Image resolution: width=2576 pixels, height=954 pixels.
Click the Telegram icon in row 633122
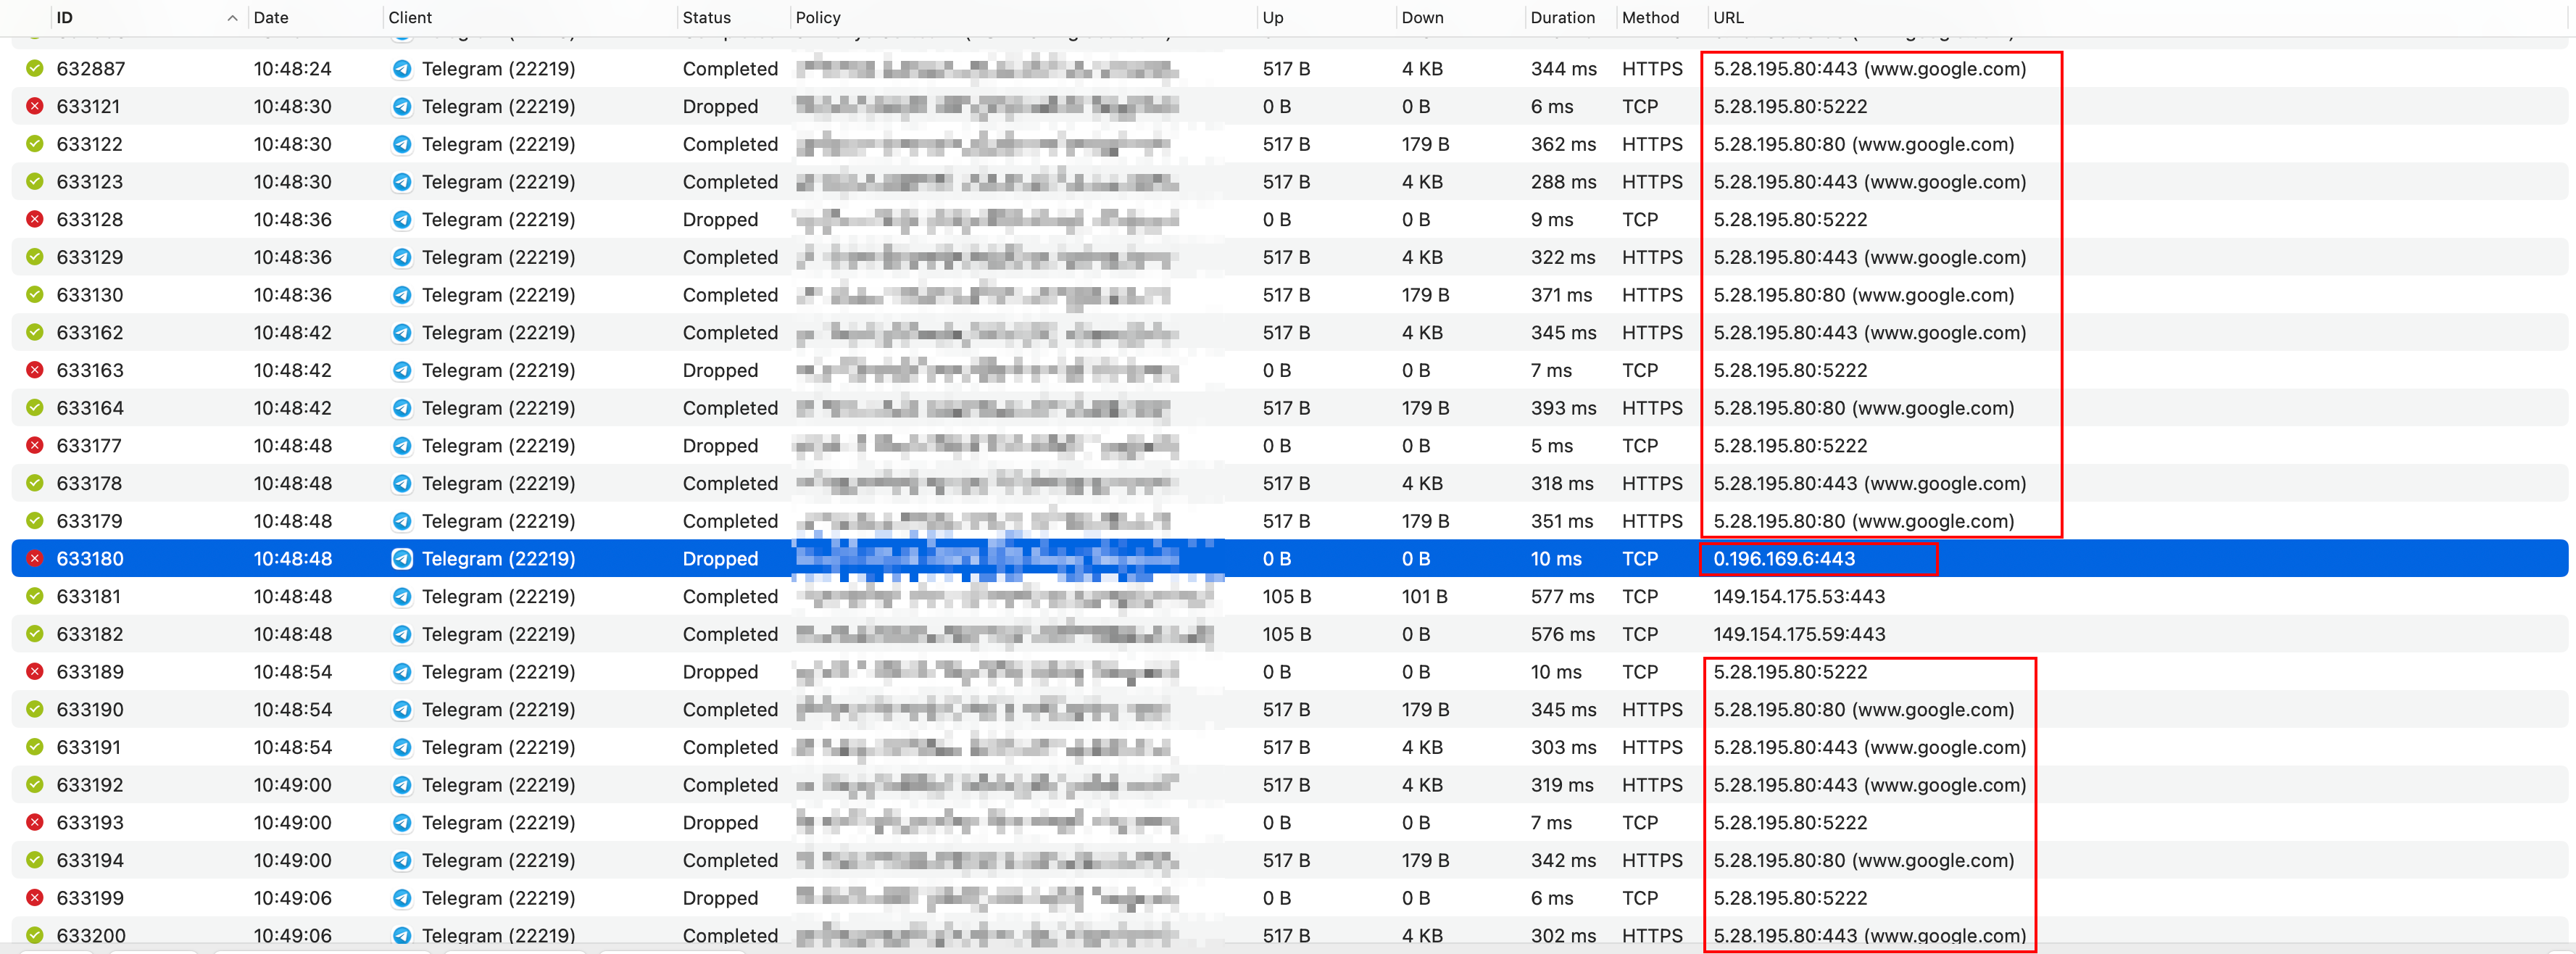click(x=402, y=144)
